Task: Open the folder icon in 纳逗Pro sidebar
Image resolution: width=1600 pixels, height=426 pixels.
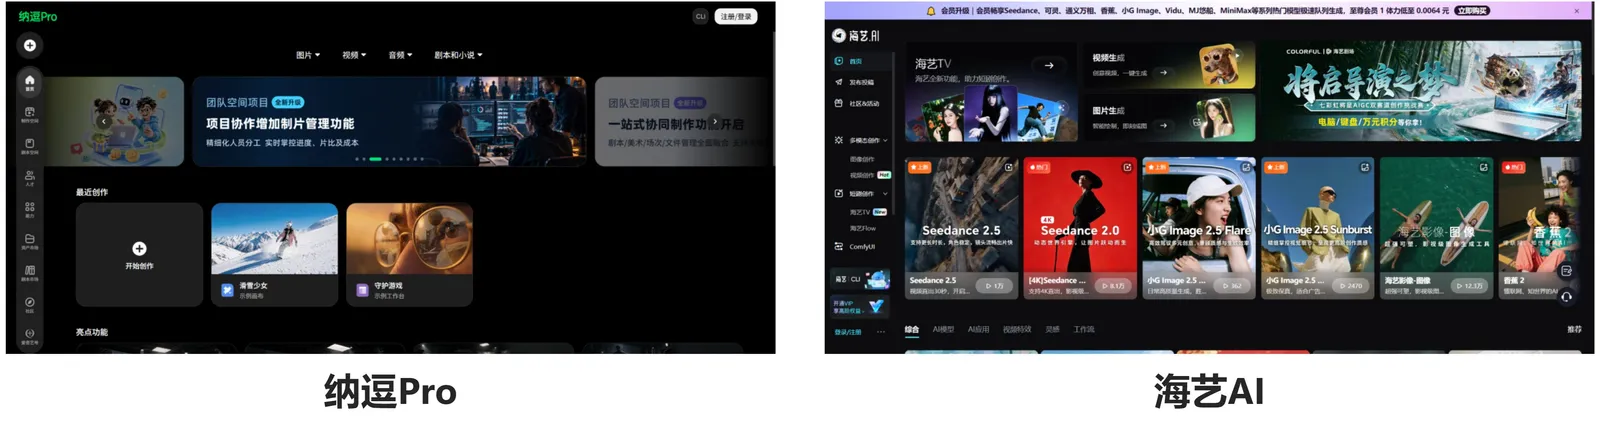Action: coord(30,241)
